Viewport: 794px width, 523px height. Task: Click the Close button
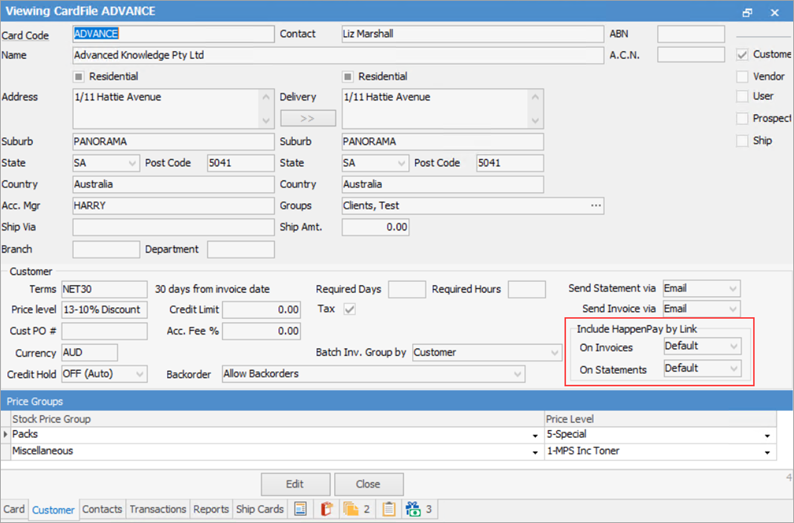coord(368,484)
